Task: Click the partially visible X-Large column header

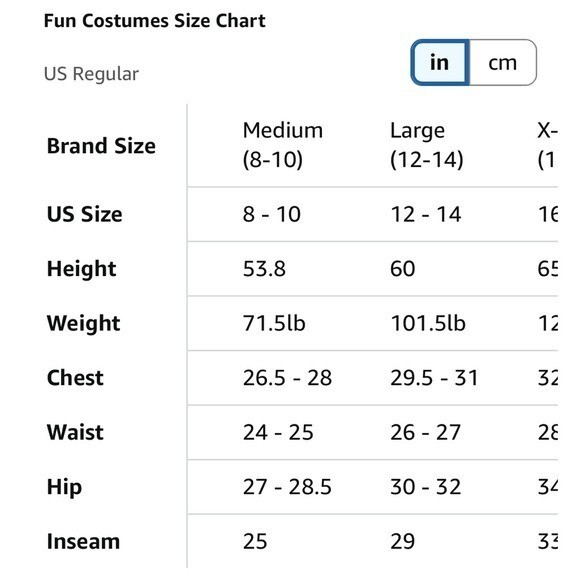Action: pyautogui.click(x=547, y=145)
